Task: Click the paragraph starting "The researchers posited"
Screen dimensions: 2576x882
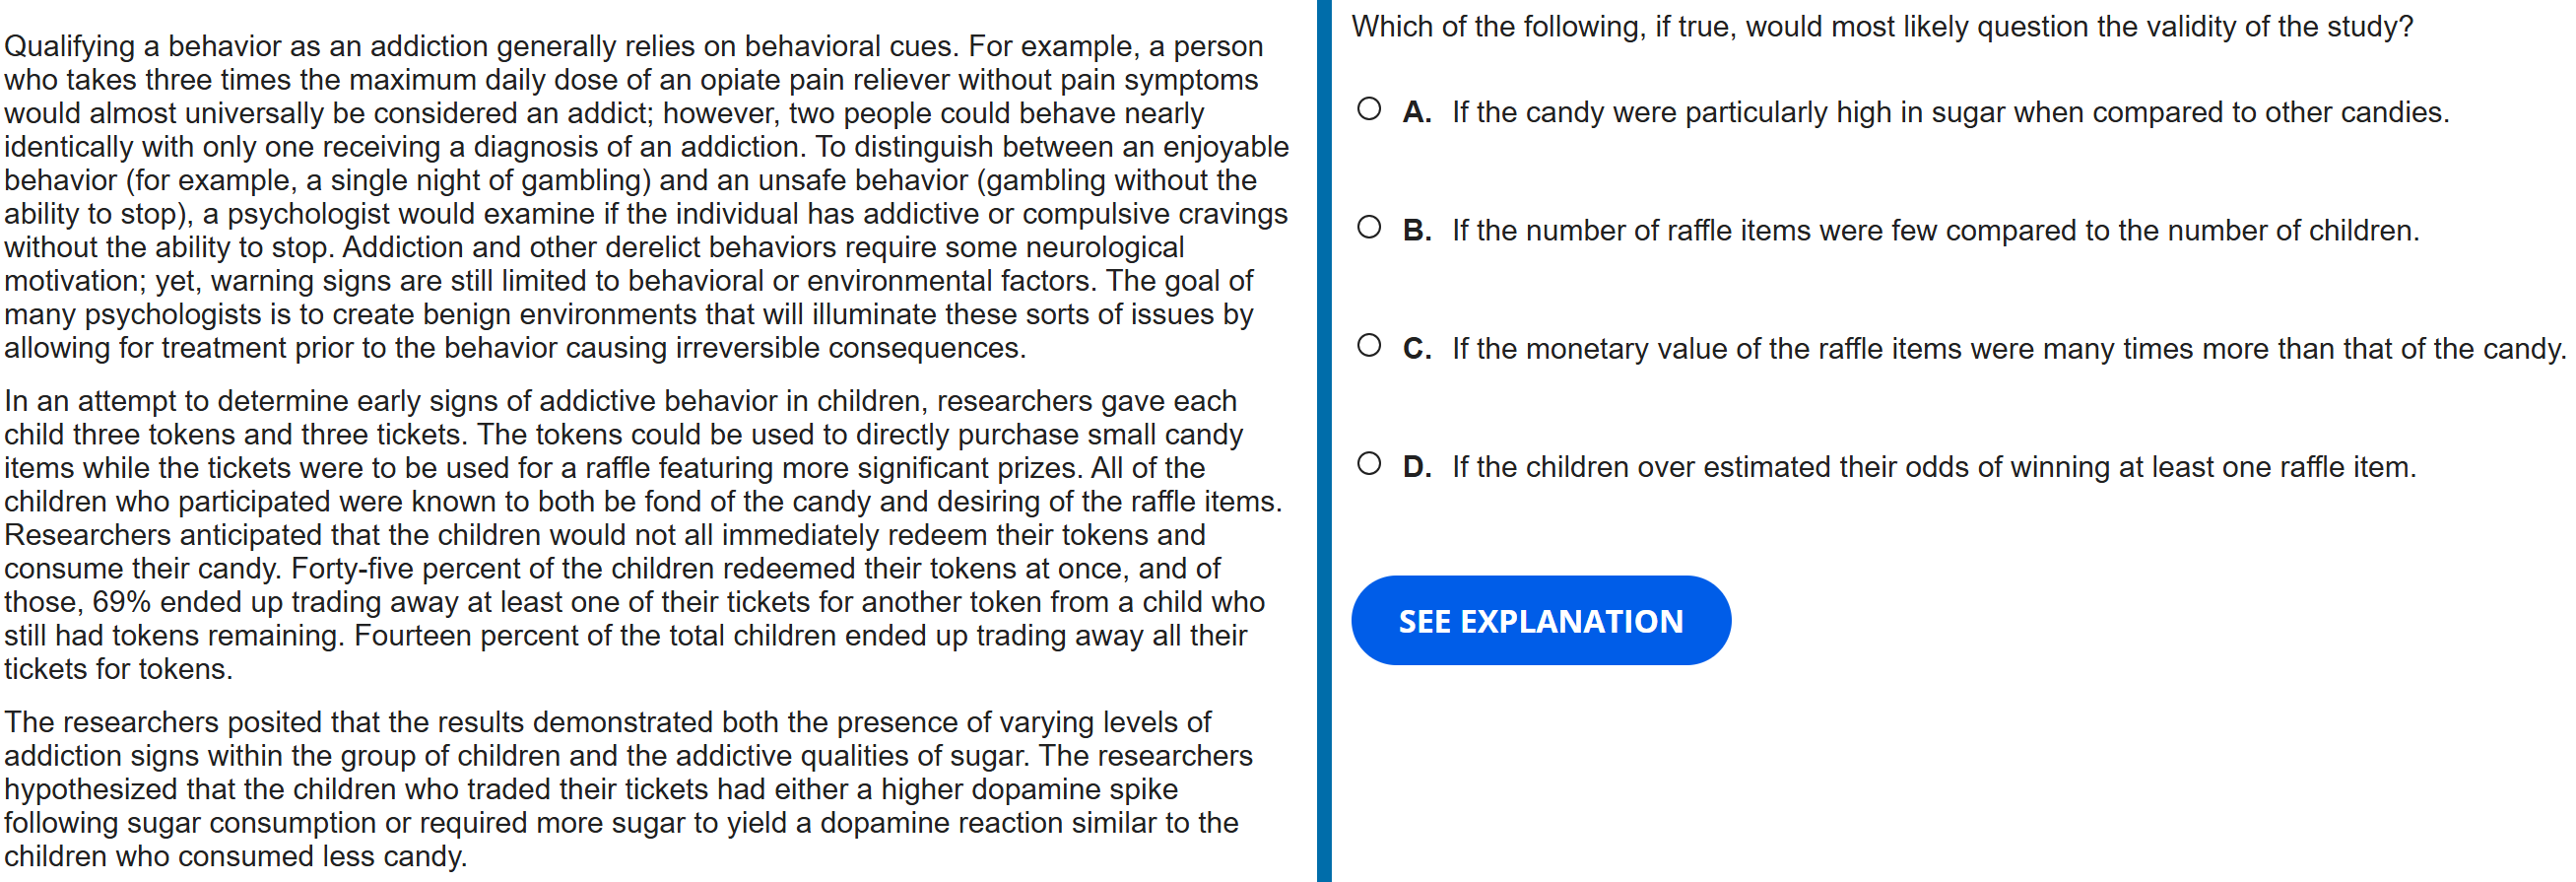Action: (630, 789)
